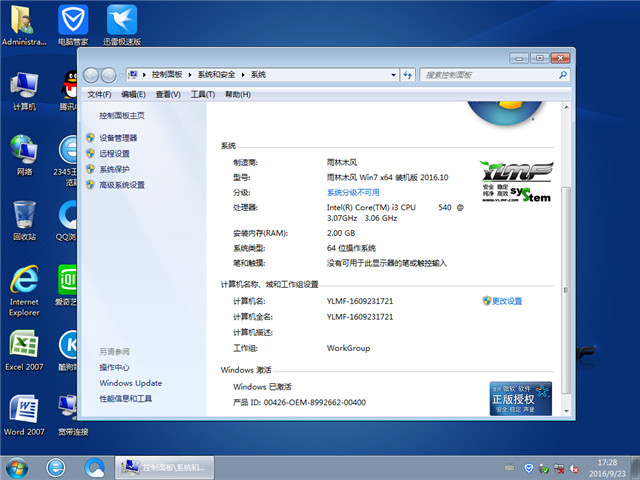Click product ID 00426-OEM-8992662-00400 text

tap(315, 402)
